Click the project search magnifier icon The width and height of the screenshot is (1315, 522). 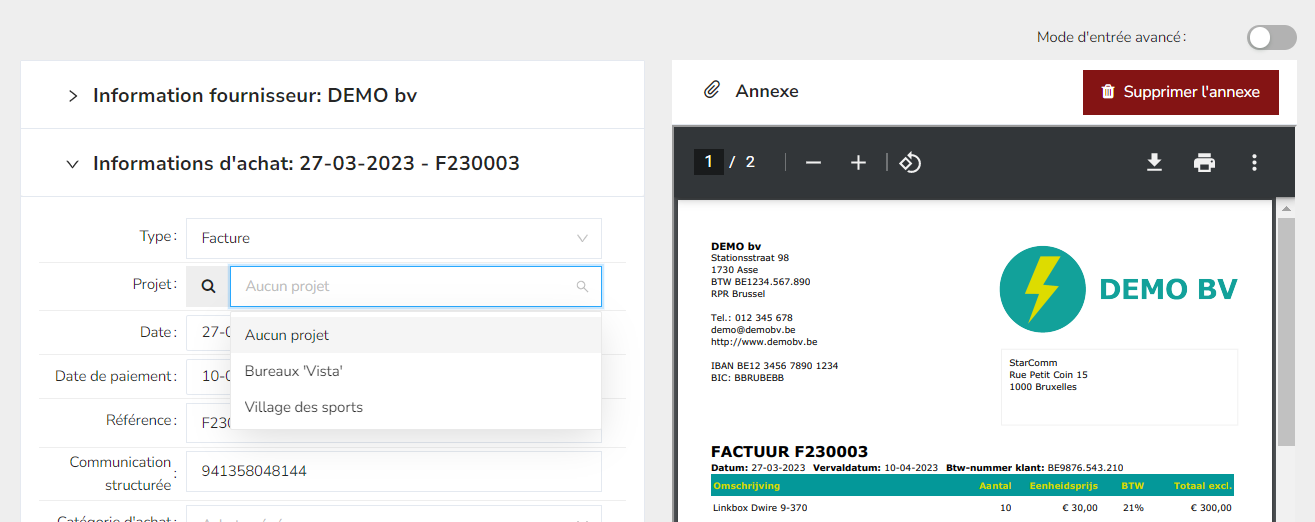click(x=208, y=286)
